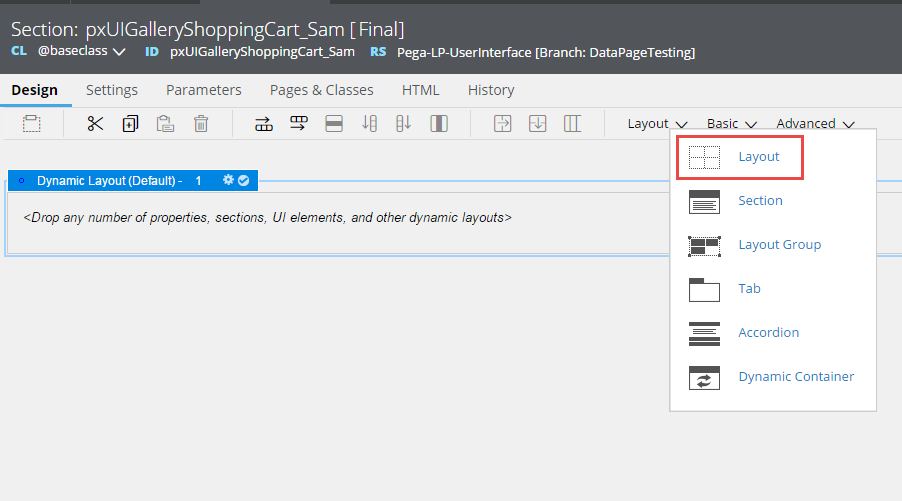This screenshot has width=902, height=501.
Task: Click the Accordion option in menu
Action: (x=768, y=333)
